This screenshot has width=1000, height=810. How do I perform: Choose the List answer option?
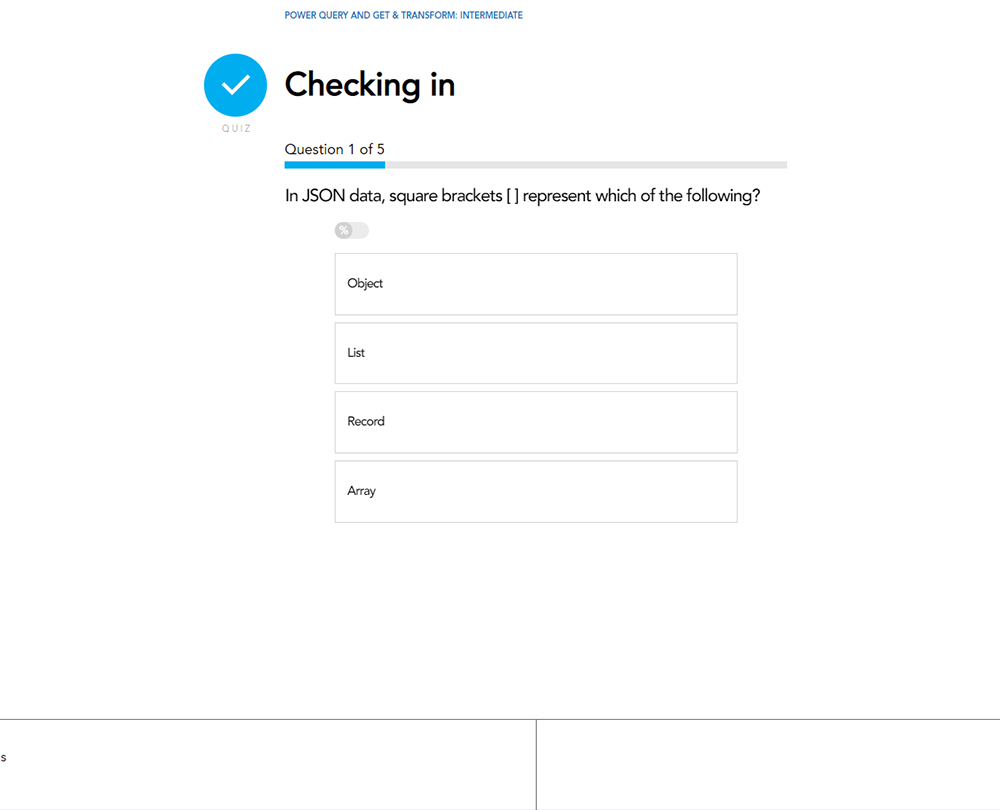(x=535, y=353)
